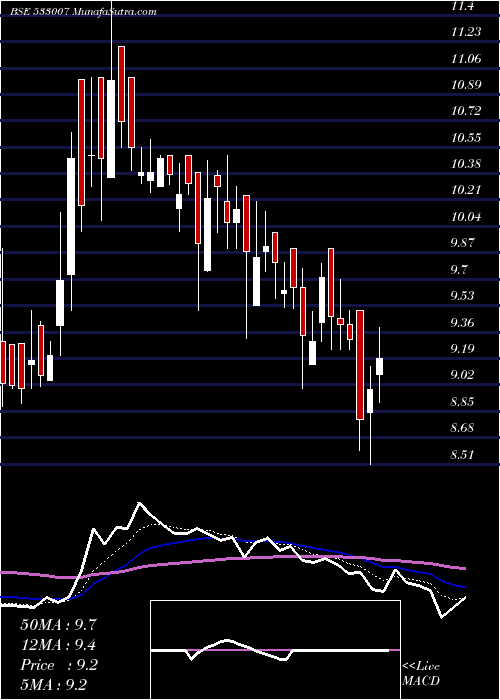This screenshot has height=700, width=500.
Task: Click the 10.21 price axis label
Action: click(466, 190)
